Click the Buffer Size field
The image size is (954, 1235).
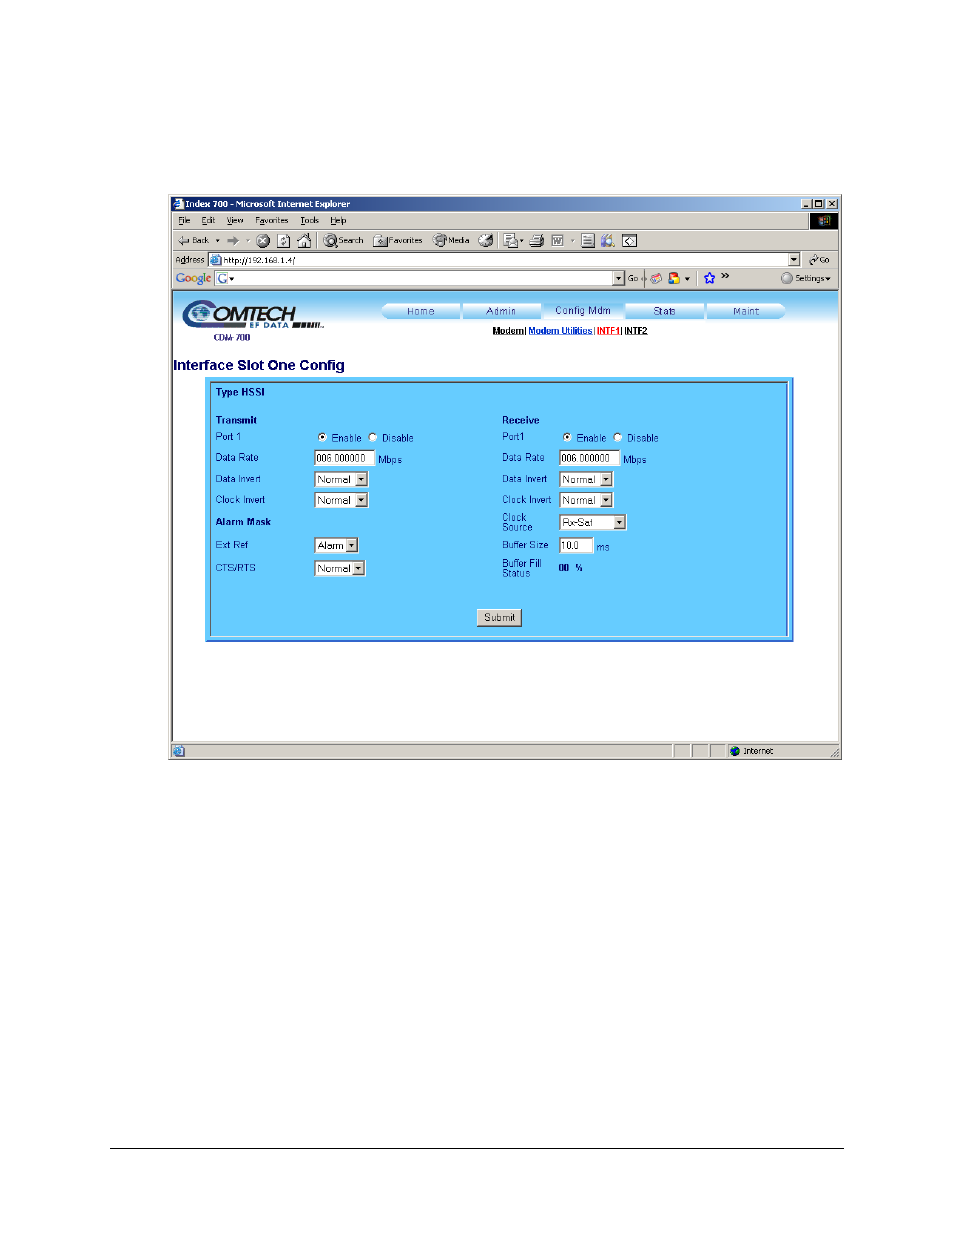click(x=576, y=546)
